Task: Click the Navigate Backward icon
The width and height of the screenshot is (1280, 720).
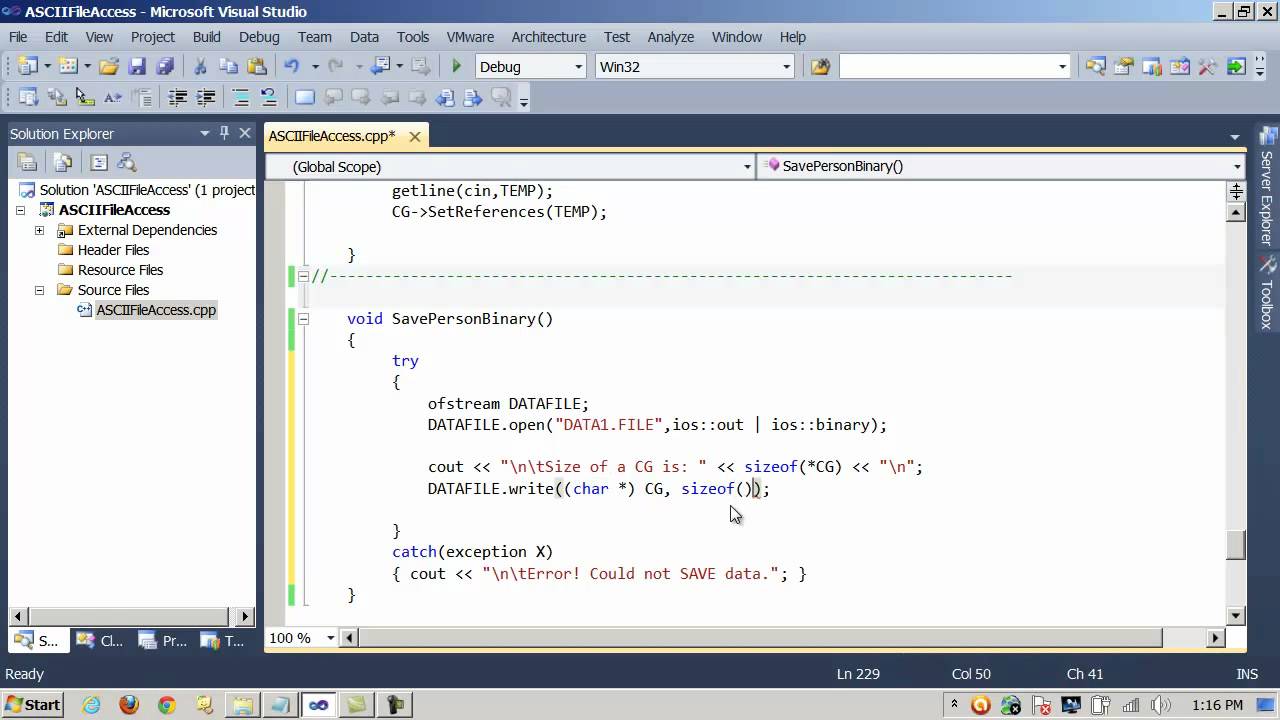Action: (x=380, y=66)
